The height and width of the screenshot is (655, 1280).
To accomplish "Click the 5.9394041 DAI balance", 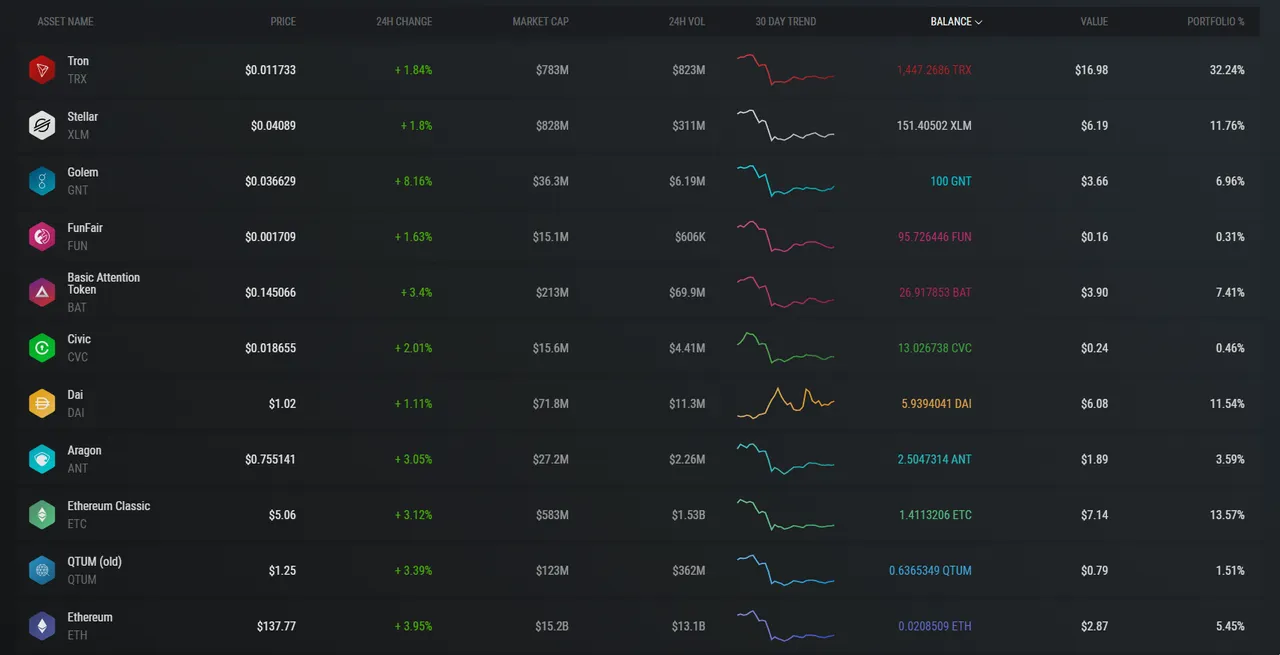I will pos(936,404).
